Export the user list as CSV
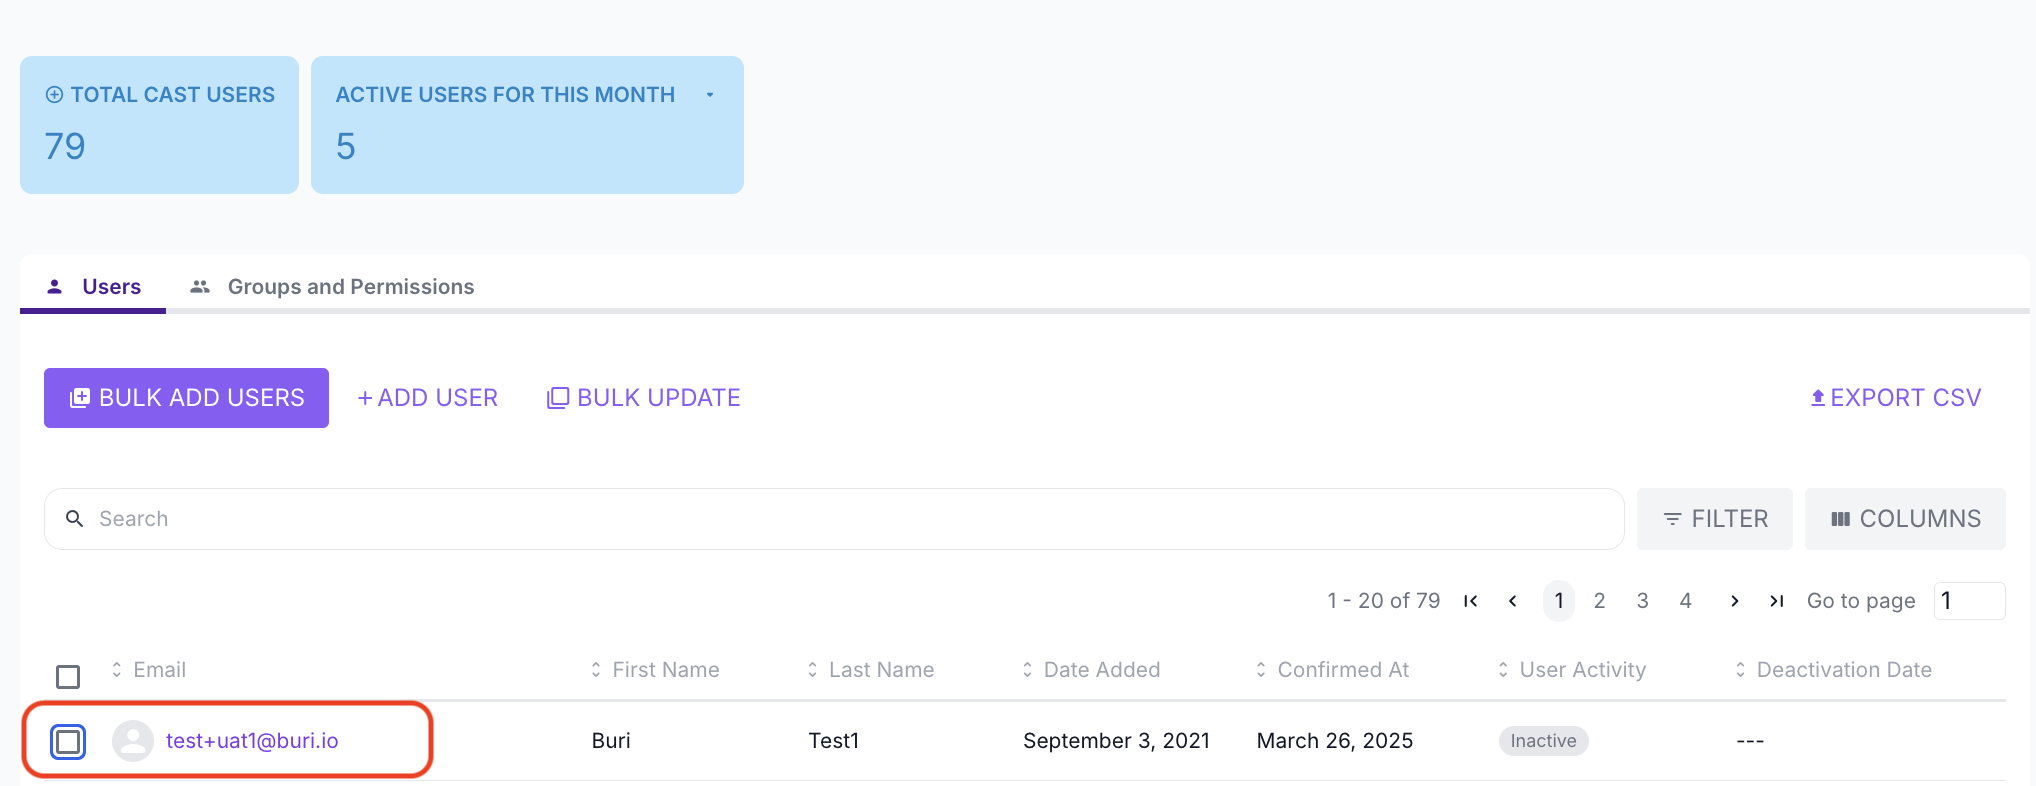The height and width of the screenshot is (786, 2036). coord(1895,398)
